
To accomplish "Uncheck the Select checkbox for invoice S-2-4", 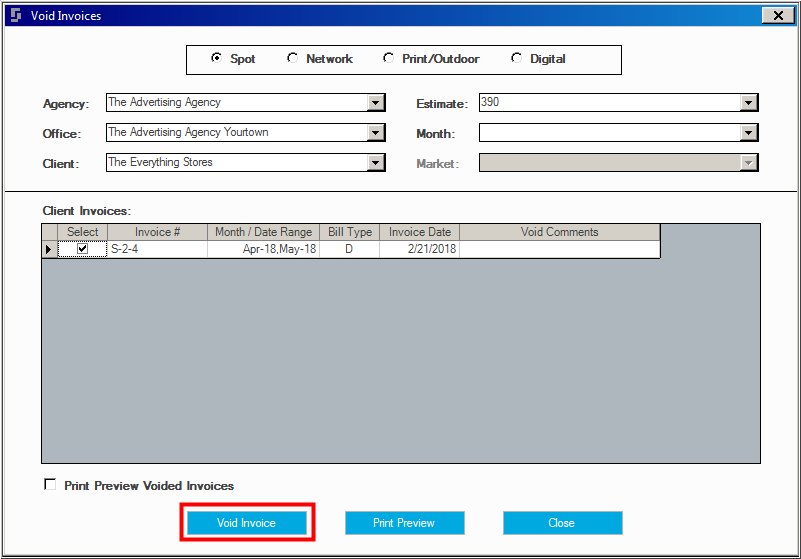I will coord(82,249).
